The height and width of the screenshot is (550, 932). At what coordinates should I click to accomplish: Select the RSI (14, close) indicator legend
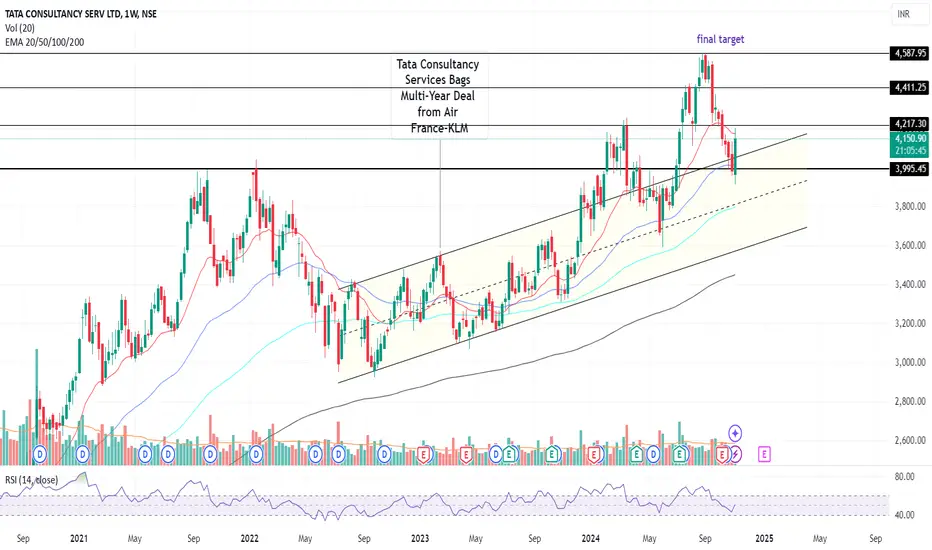click(32, 480)
